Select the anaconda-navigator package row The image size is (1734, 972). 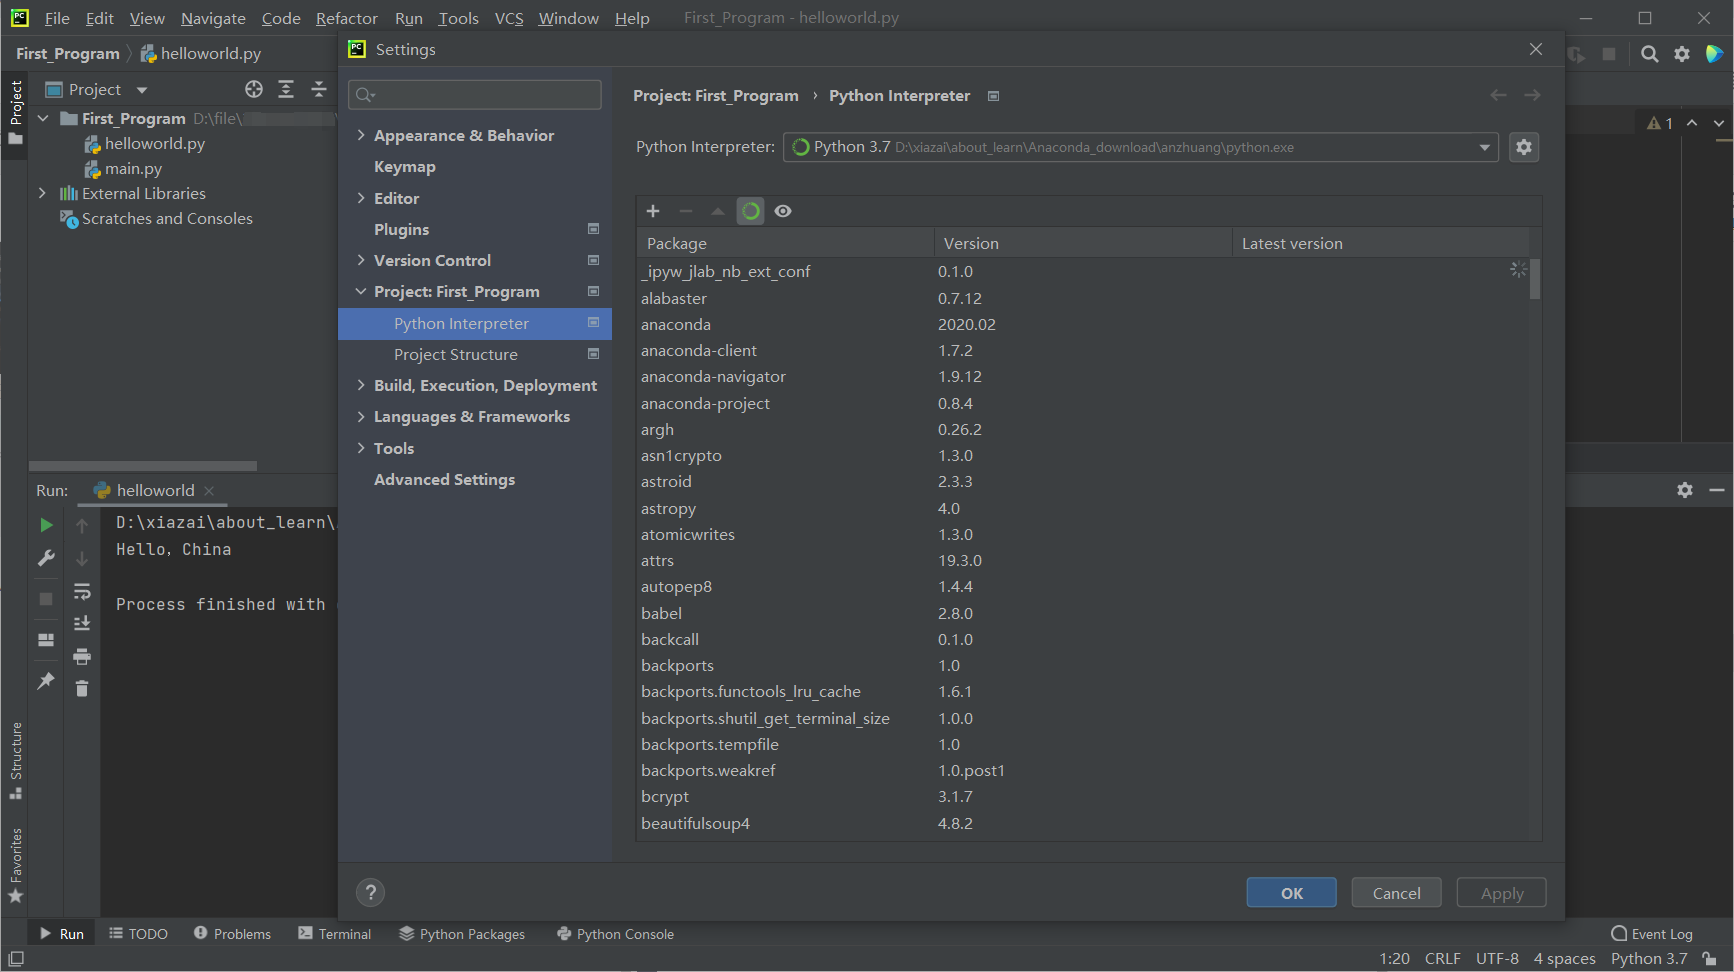[1083, 377]
